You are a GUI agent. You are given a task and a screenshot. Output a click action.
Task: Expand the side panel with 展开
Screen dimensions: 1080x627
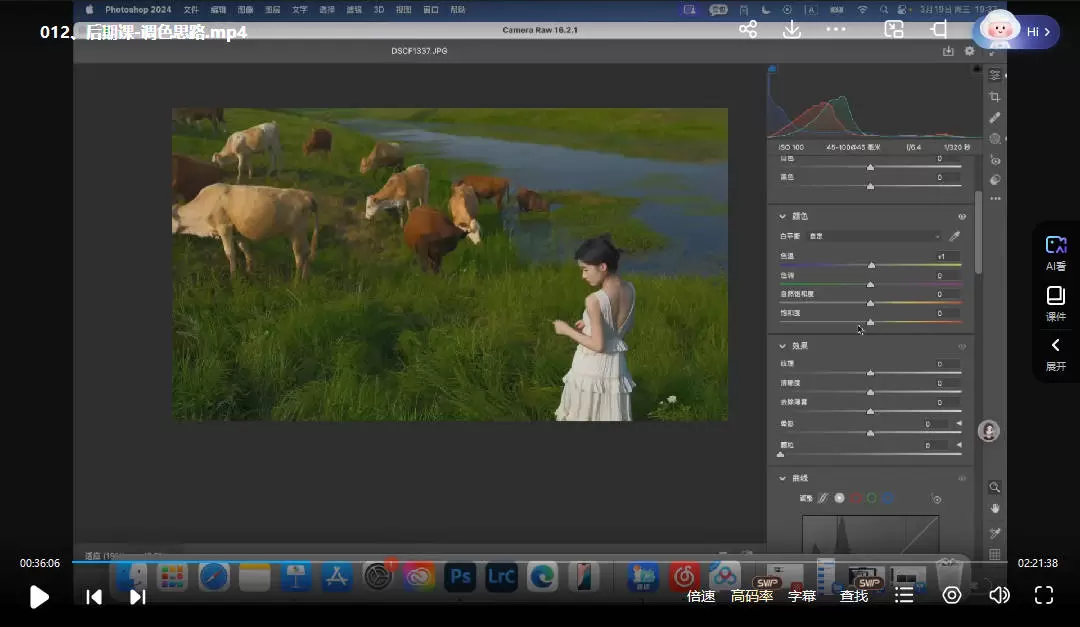point(1056,354)
